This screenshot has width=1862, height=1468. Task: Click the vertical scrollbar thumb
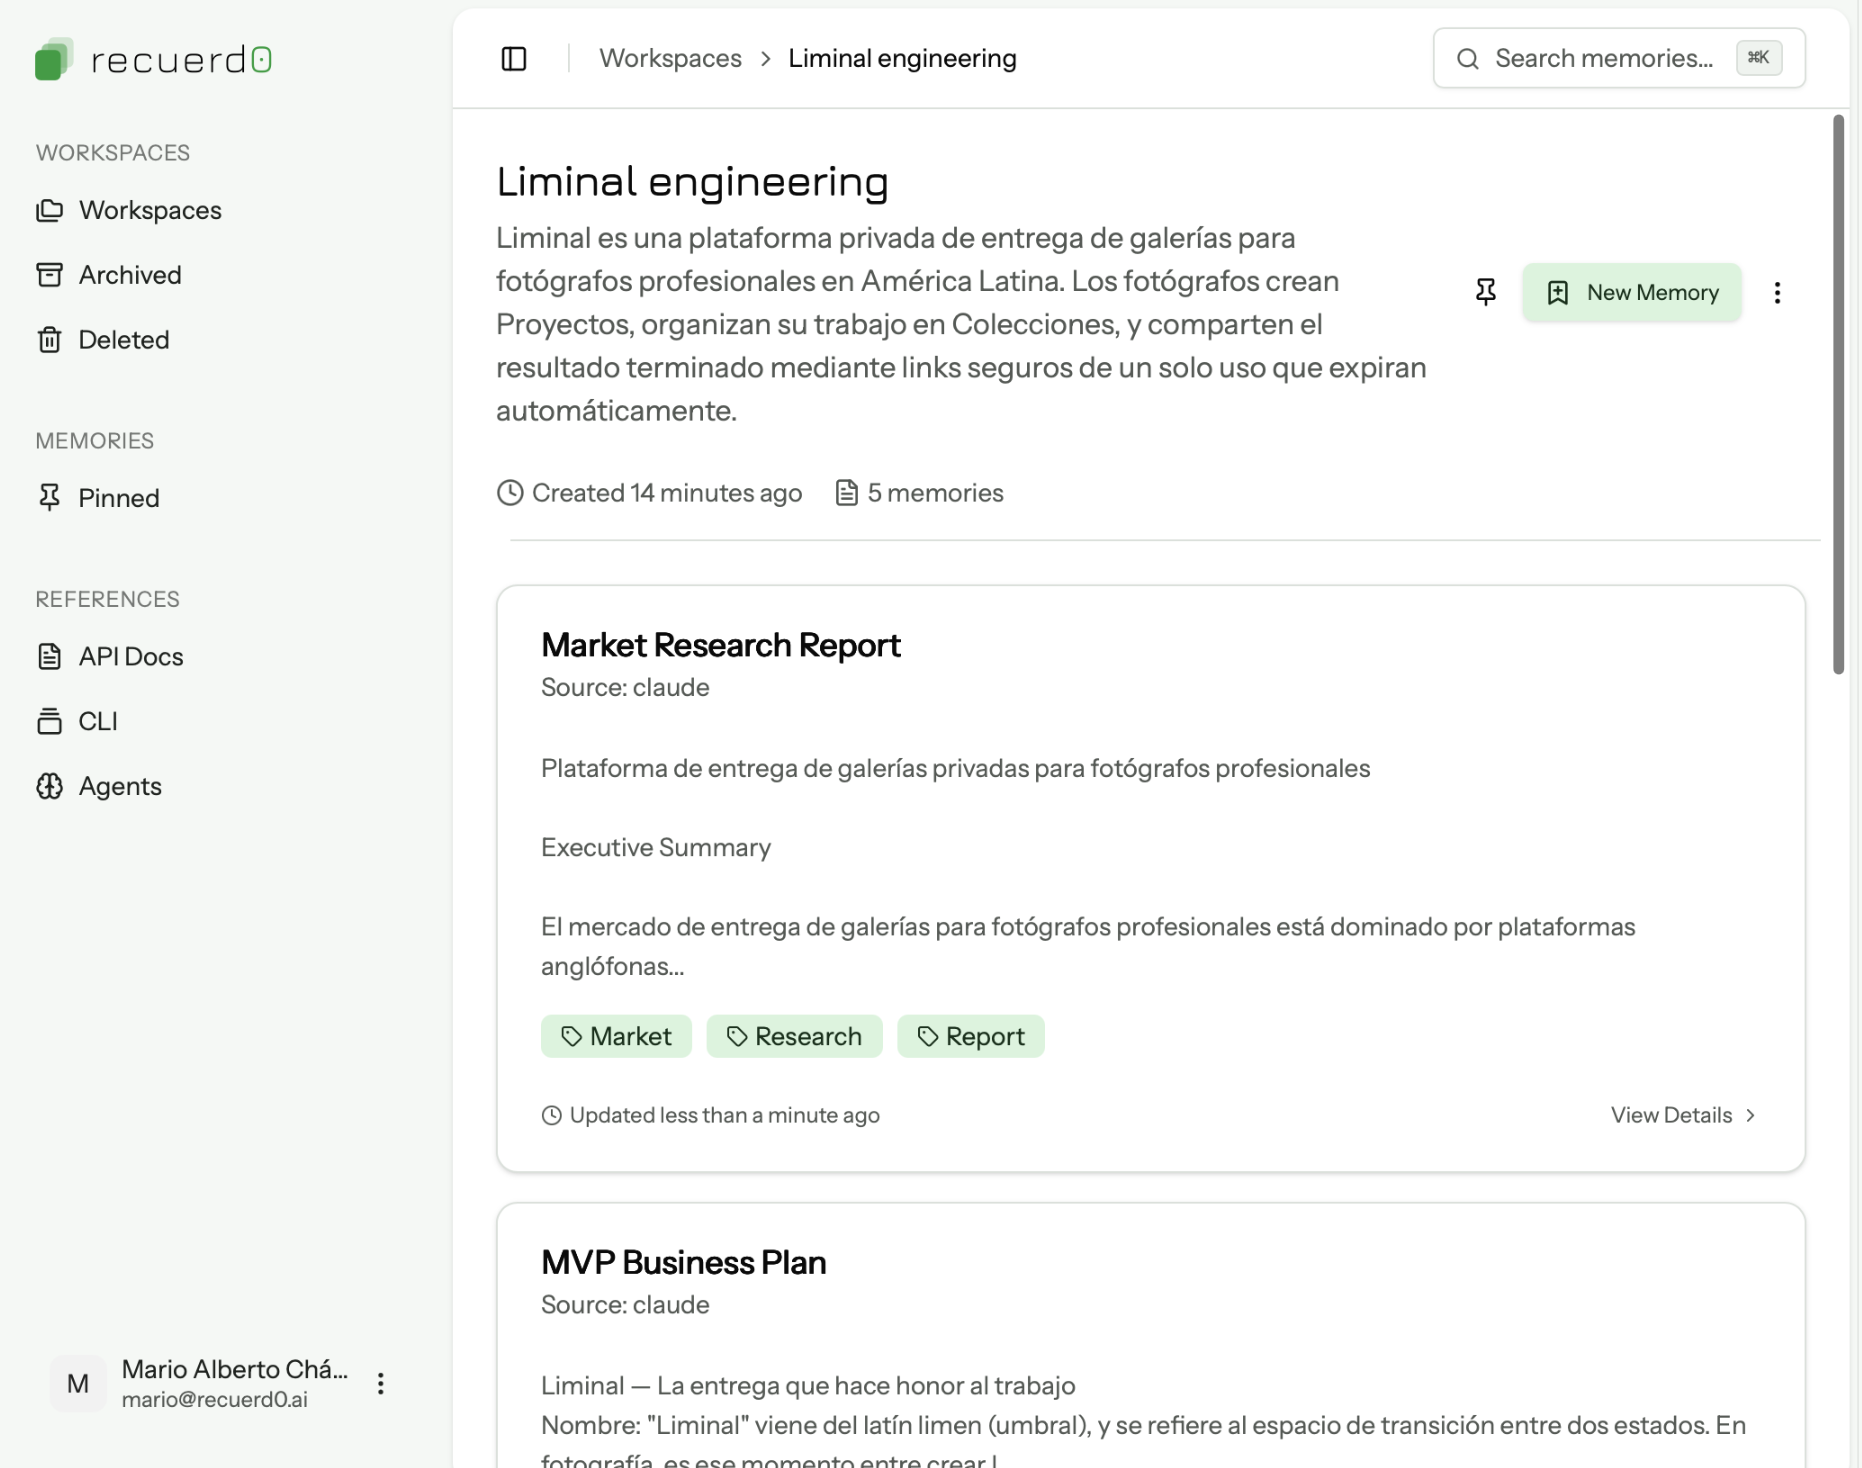(x=1838, y=395)
